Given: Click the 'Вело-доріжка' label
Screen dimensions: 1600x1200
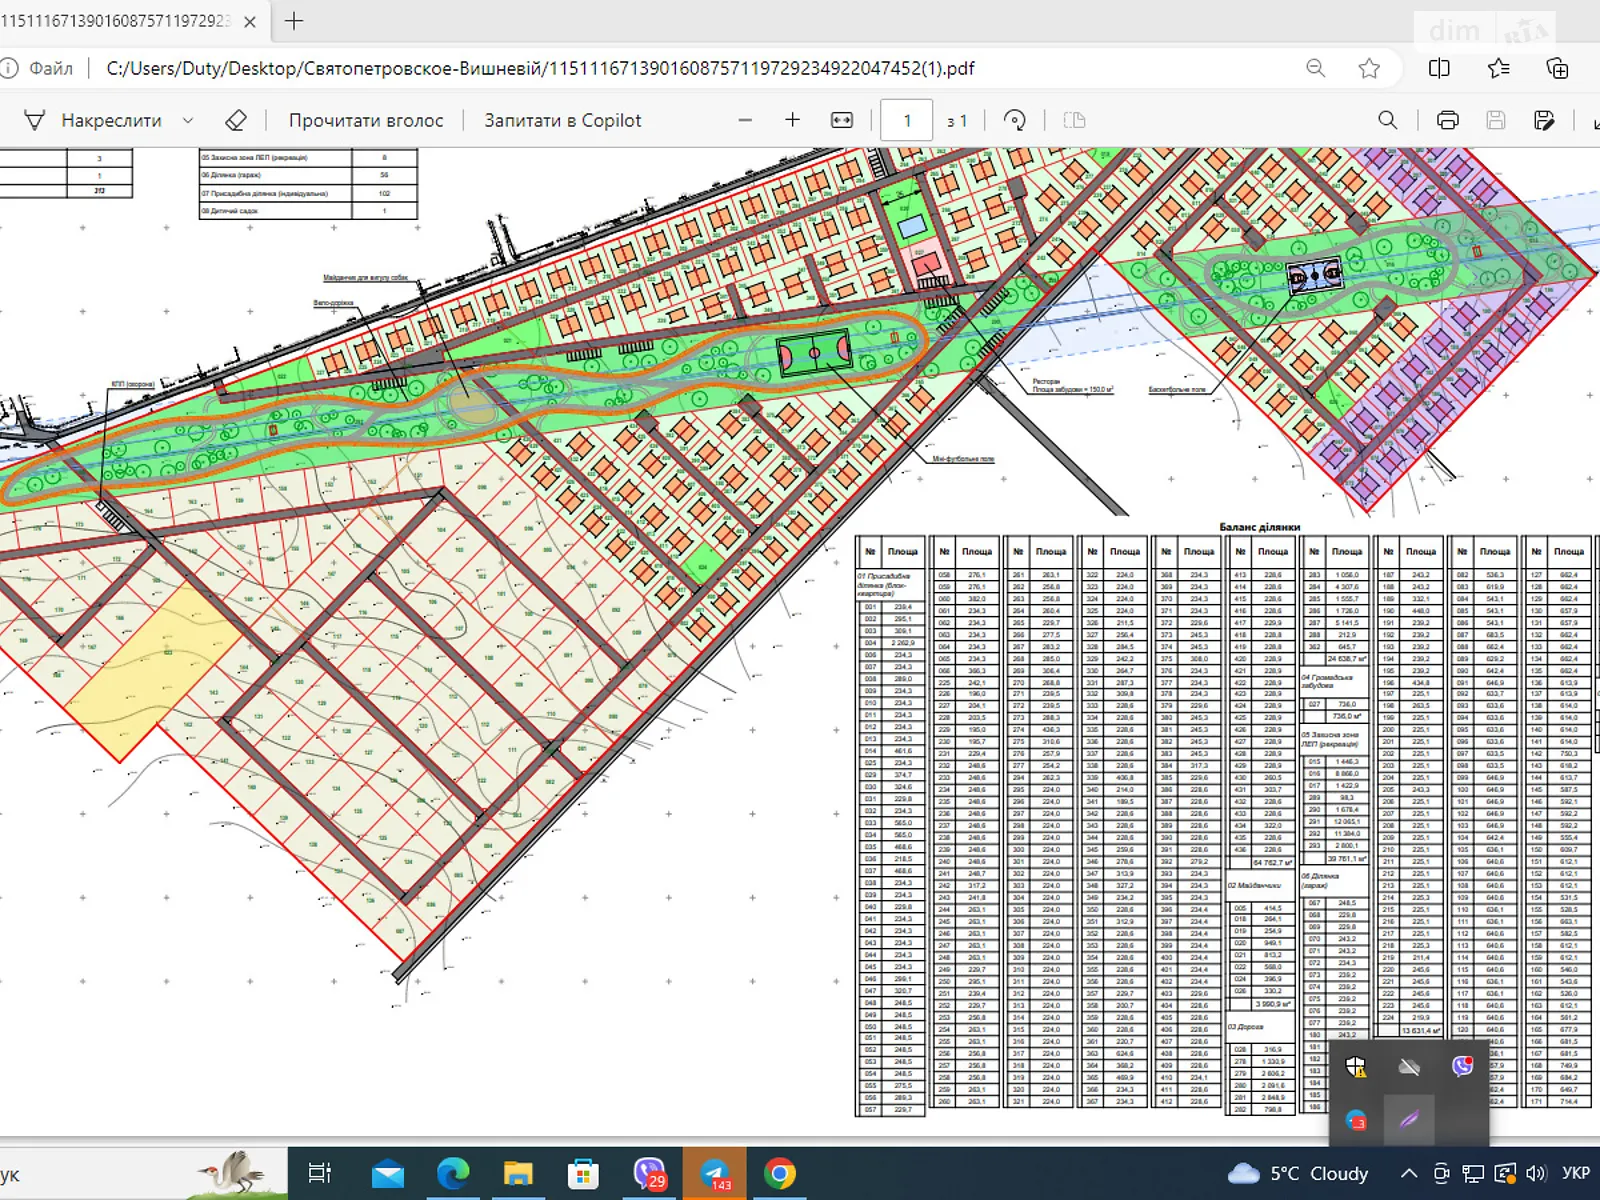Looking at the screenshot, I should click(334, 303).
